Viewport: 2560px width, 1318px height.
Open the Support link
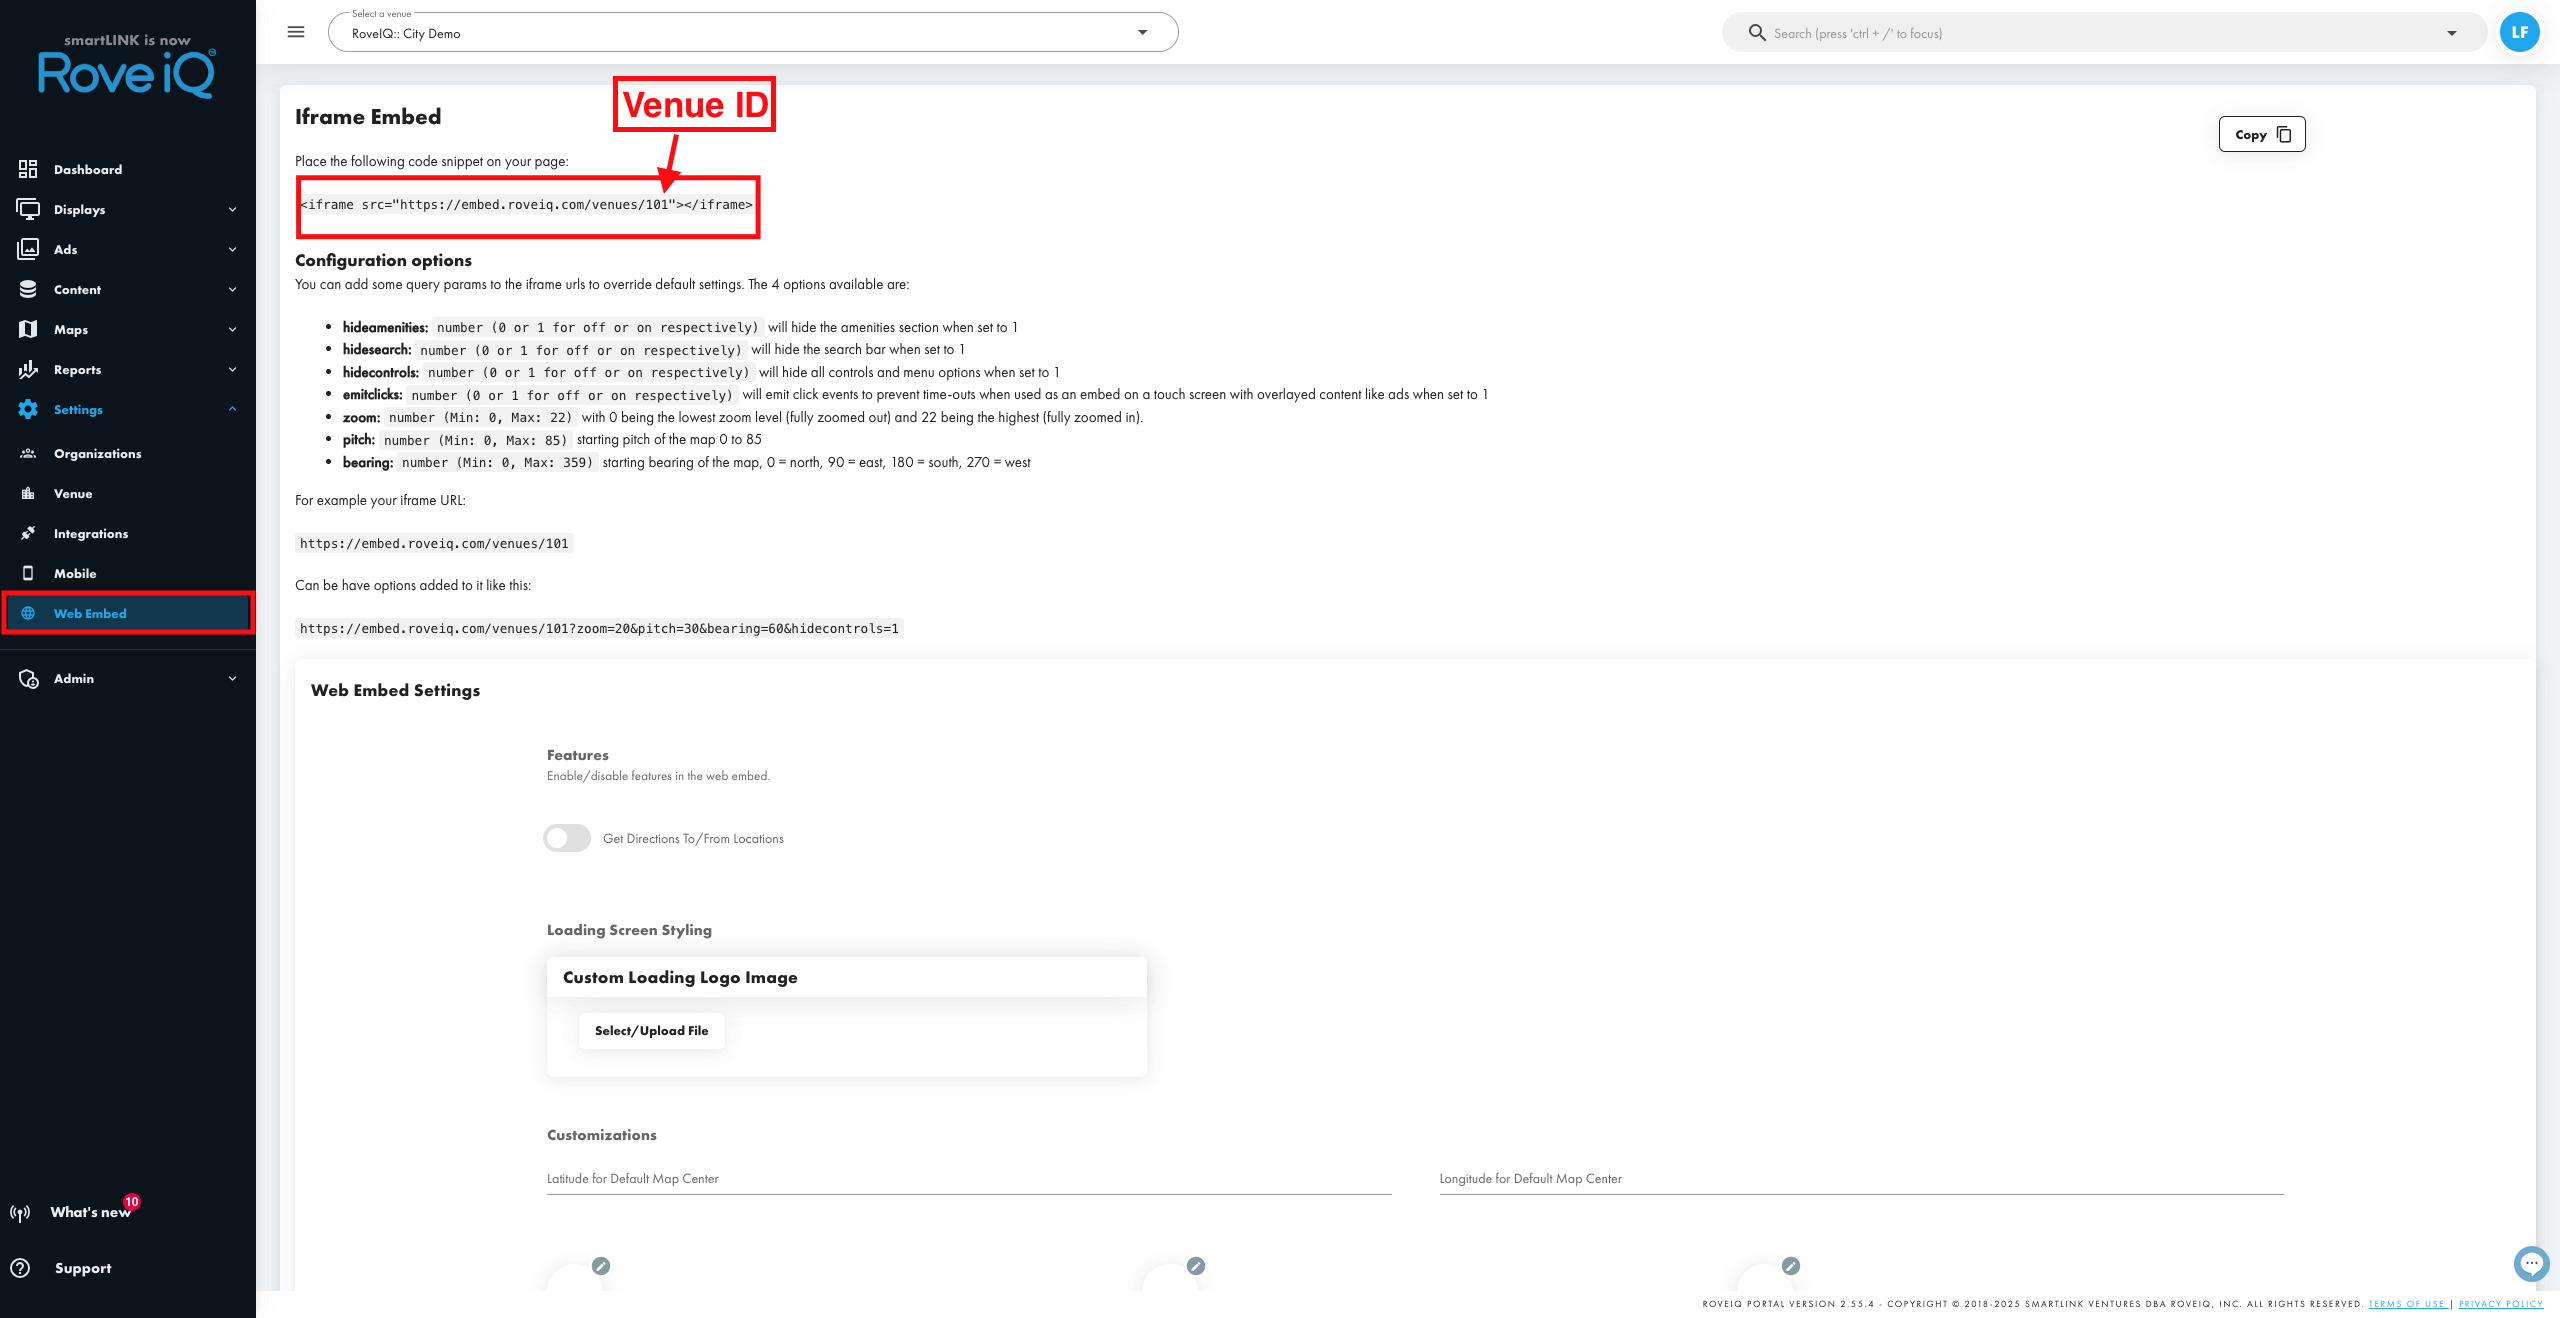[x=83, y=1268]
